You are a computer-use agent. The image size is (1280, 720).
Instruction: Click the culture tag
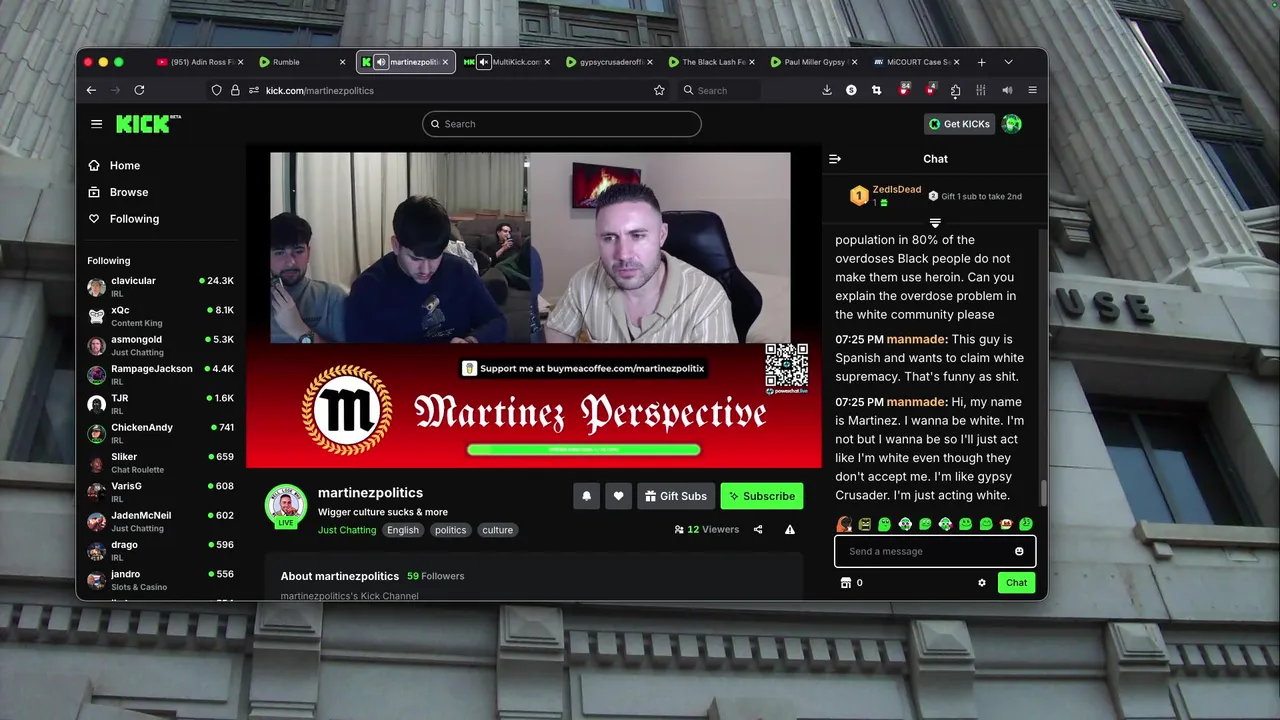tap(497, 530)
